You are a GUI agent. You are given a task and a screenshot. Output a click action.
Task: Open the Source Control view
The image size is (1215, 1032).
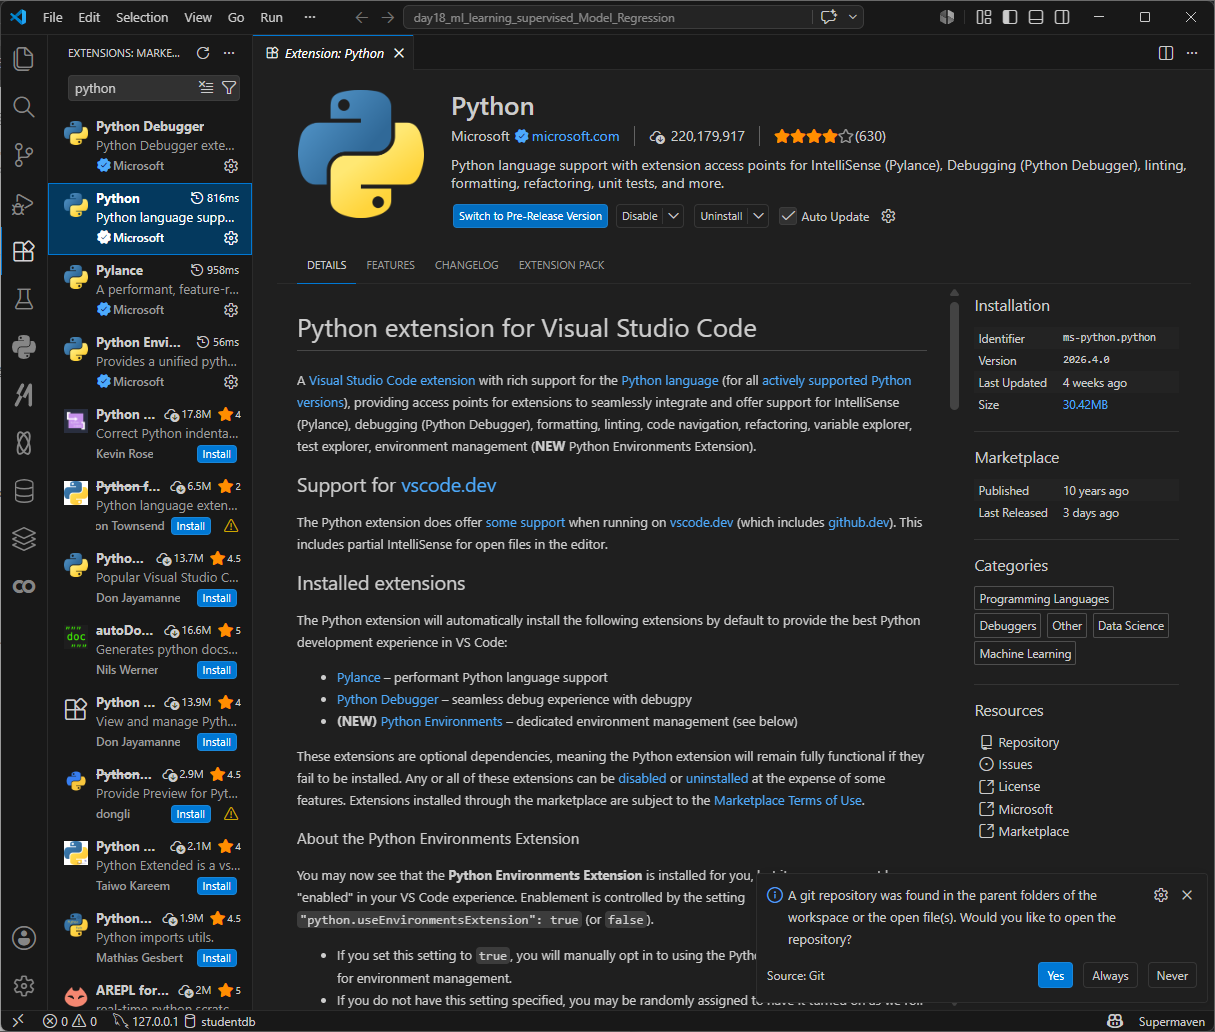pyautogui.click(x=24, y=154)
